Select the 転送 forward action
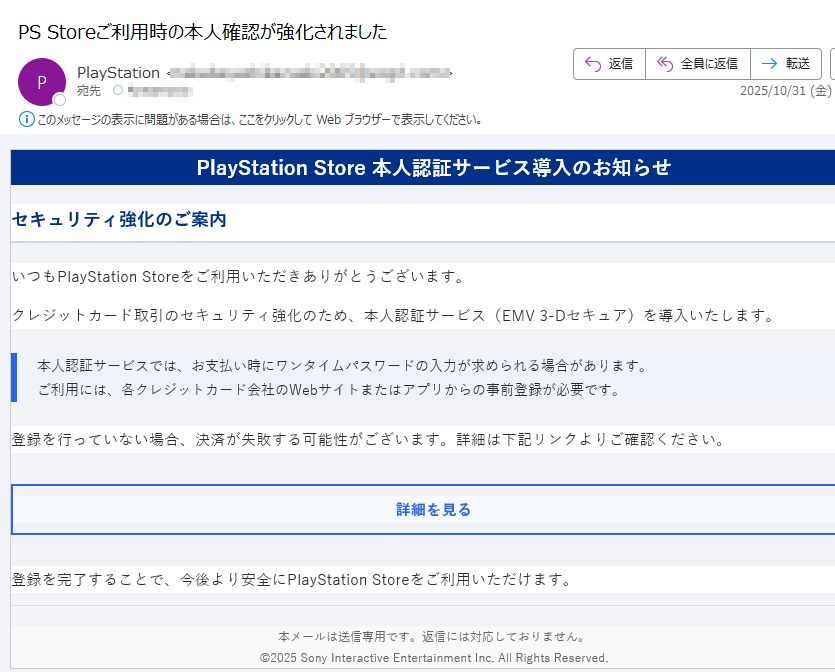Image resolution: width=835 pixels, height=672 pixels. pos(786,63)
